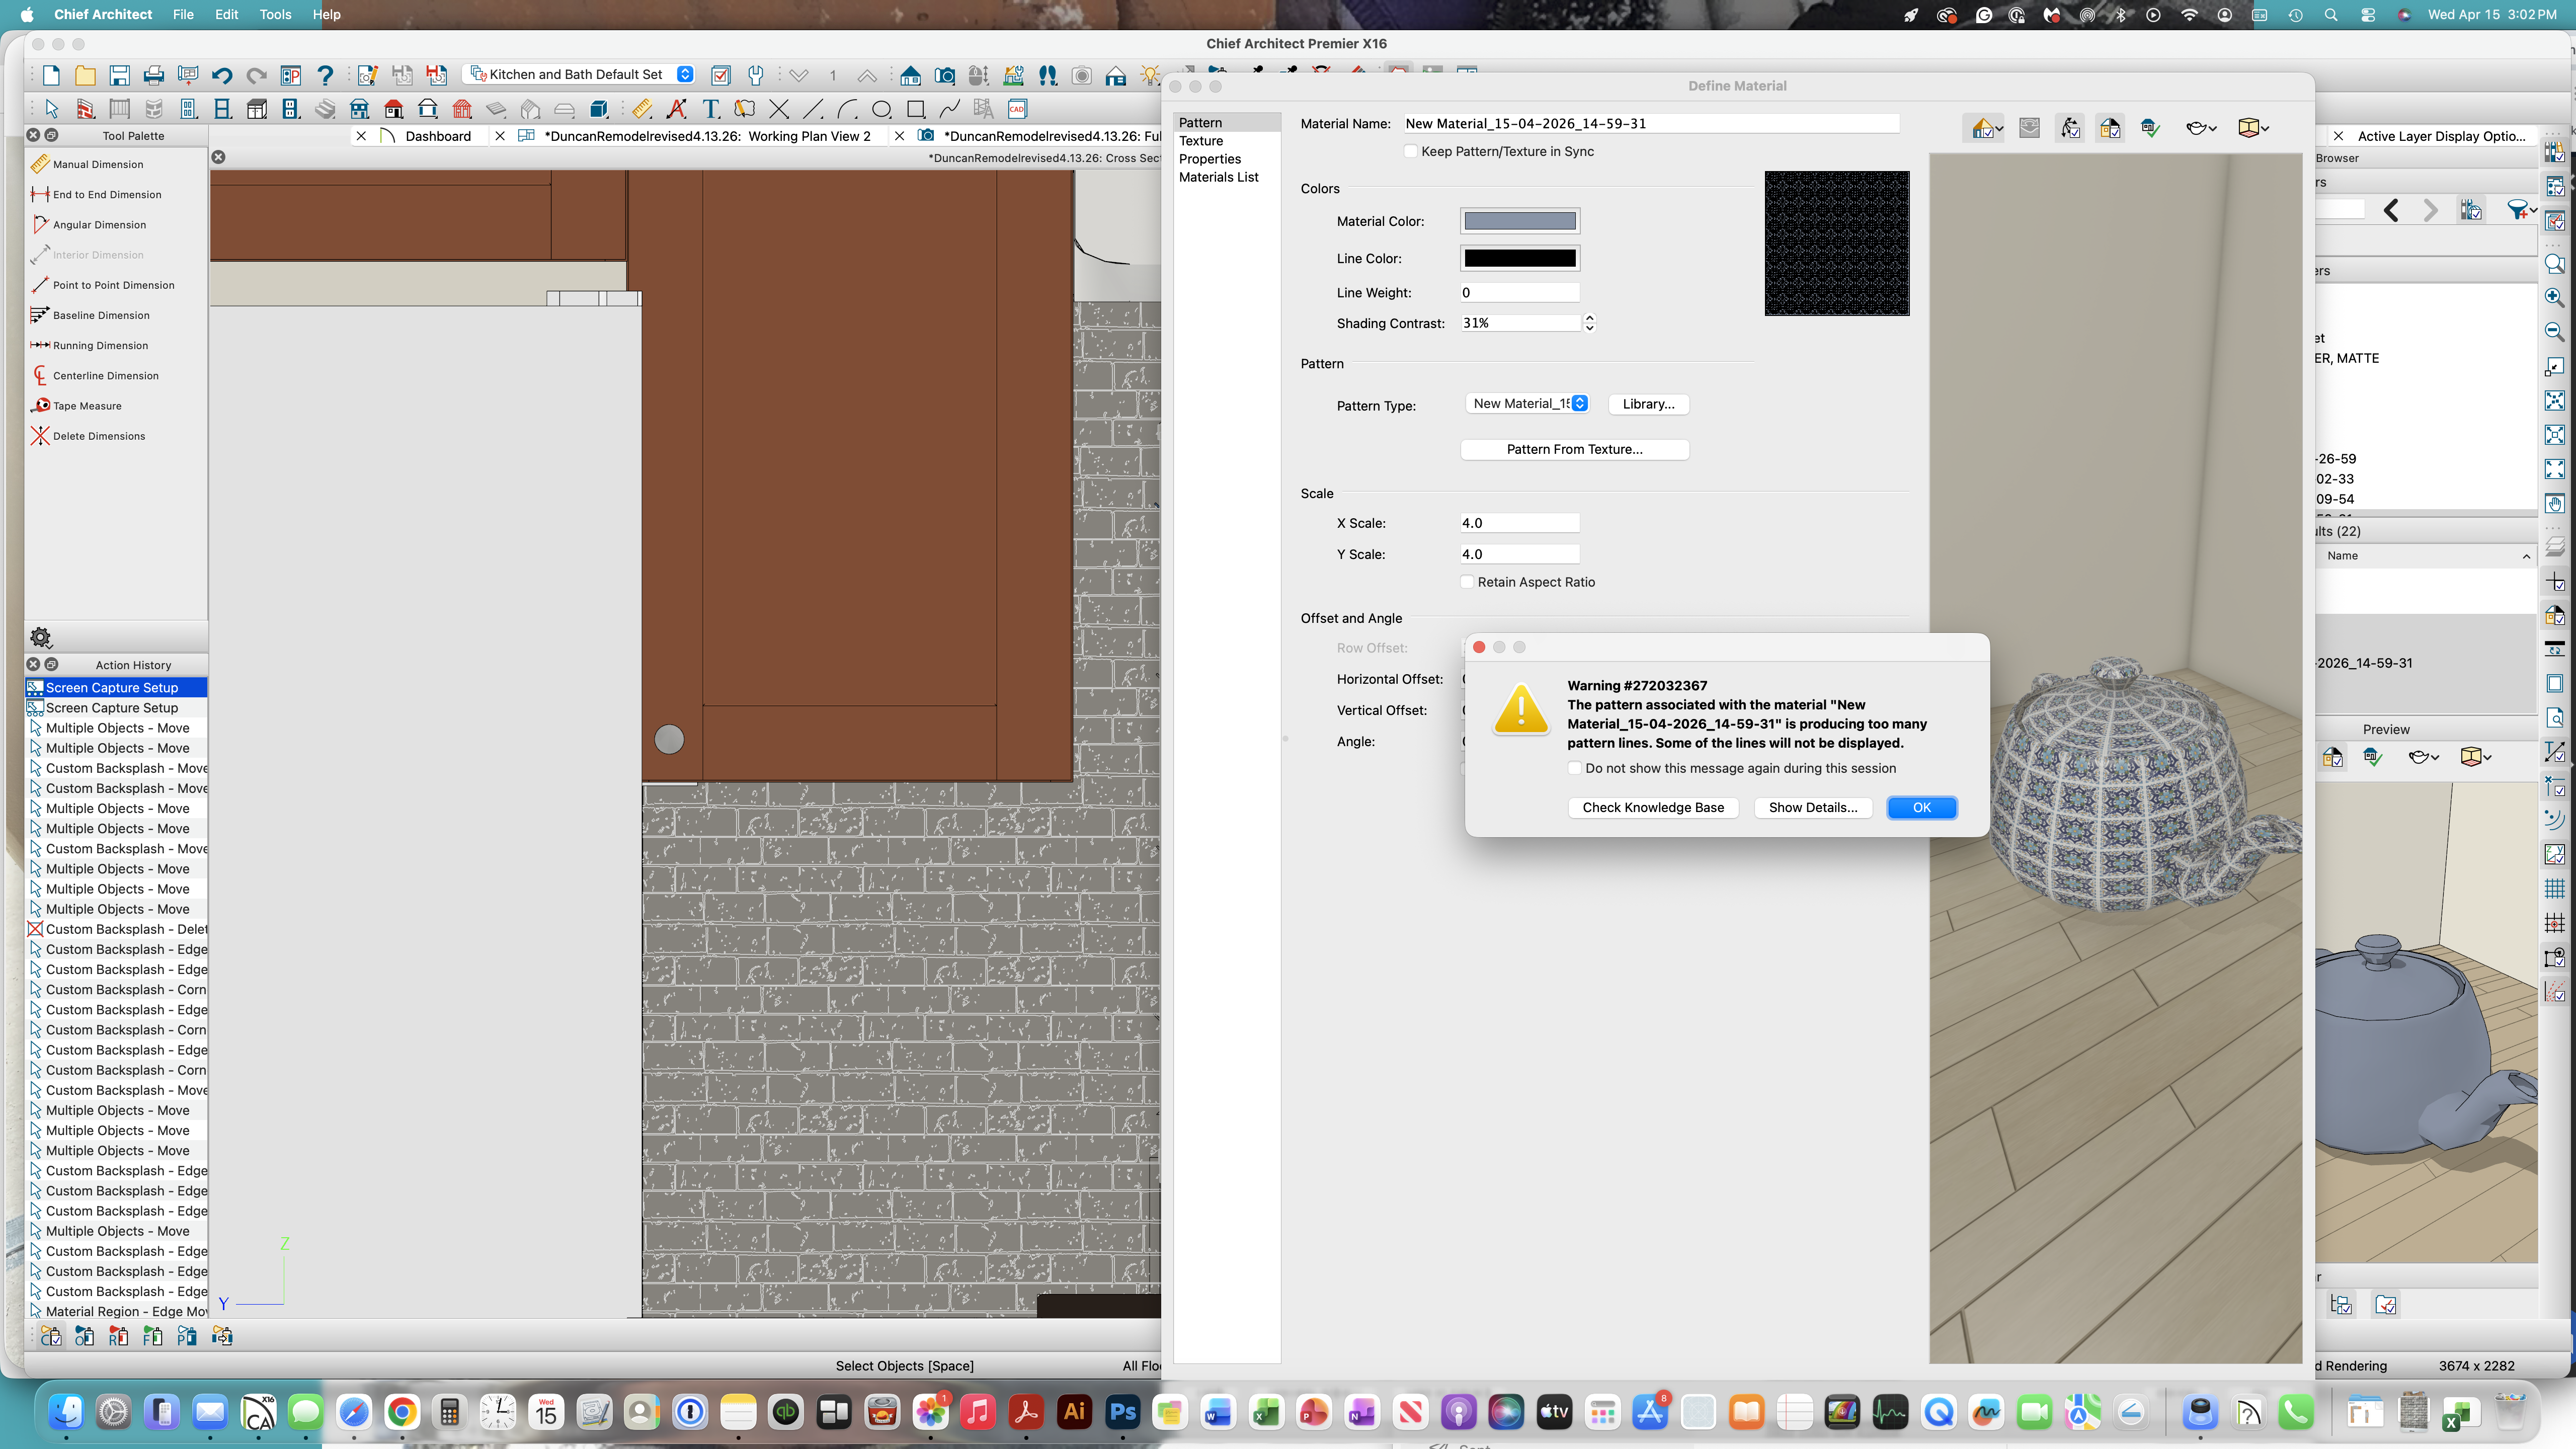Click the Tape Measure tool
This screenshot has height=1449, width=2576.
point(86,406)
